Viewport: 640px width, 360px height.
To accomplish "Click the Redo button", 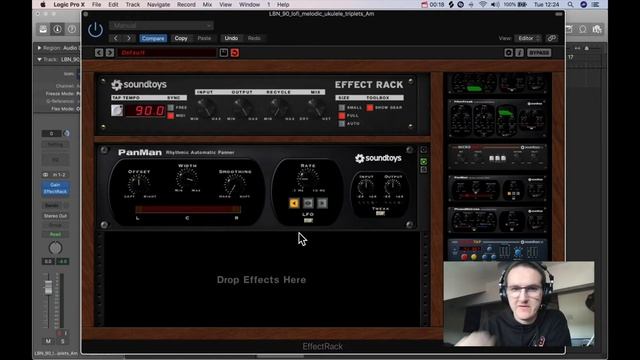I will [254, 38].
